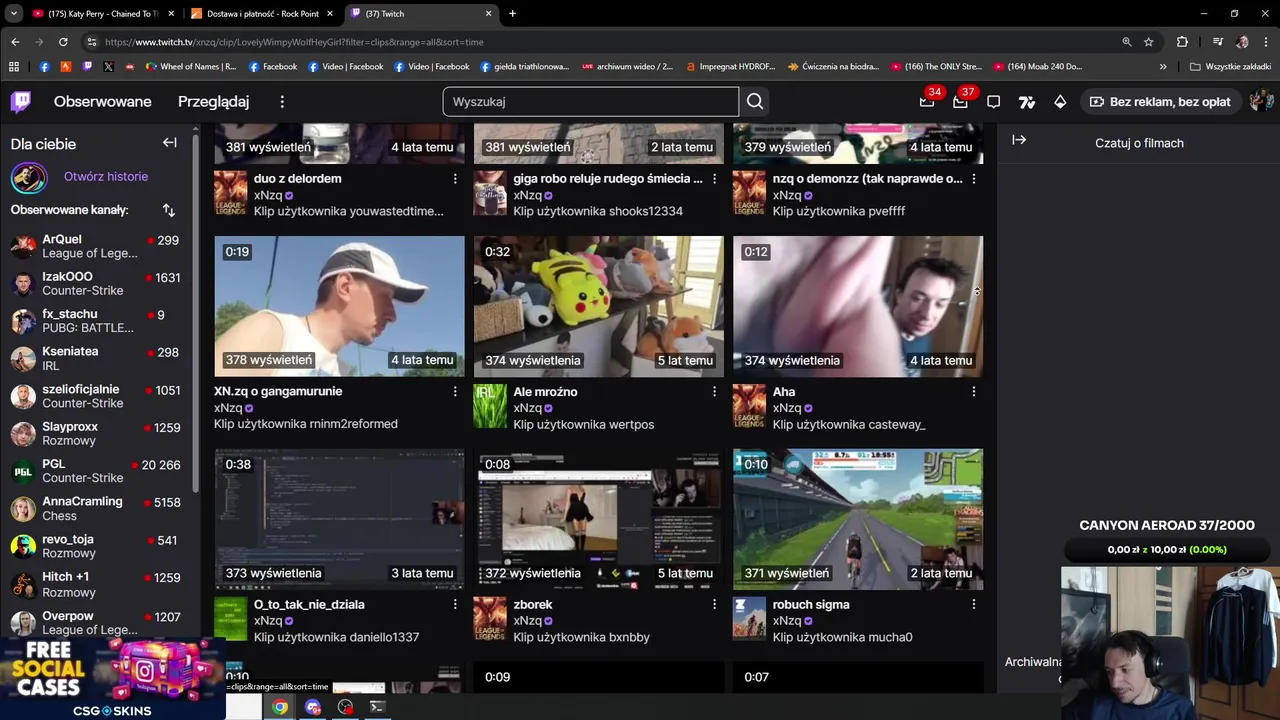Open a new browser tab
1280x720 pixels.
pos(512,14)
